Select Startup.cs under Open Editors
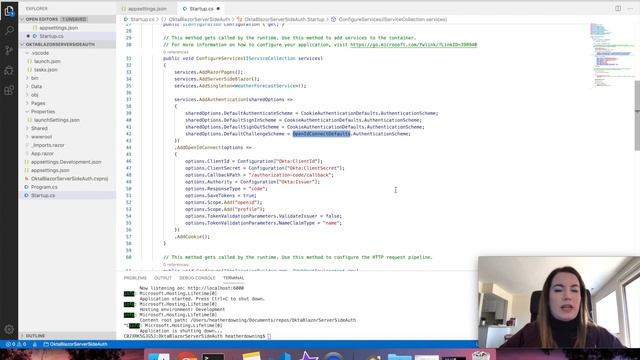The height and width of the screenshot is (360, 640). pos(51,36)
